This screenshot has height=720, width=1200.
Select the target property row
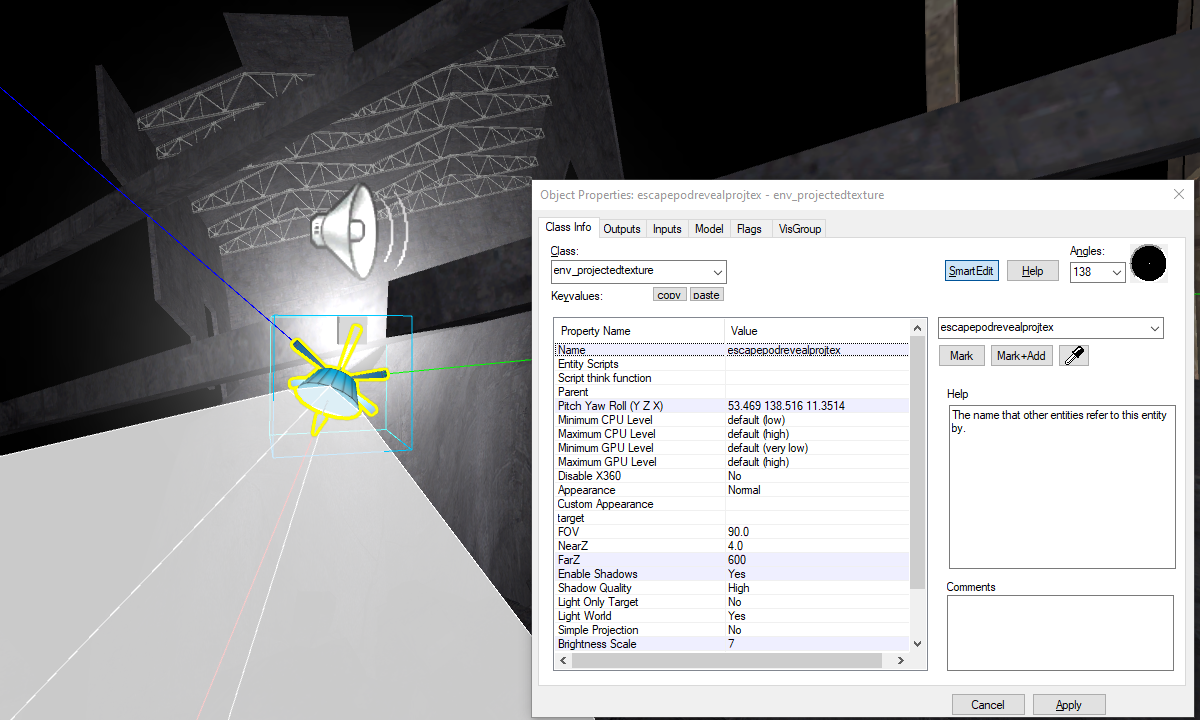pyautogui.click(x=732, y=518)
